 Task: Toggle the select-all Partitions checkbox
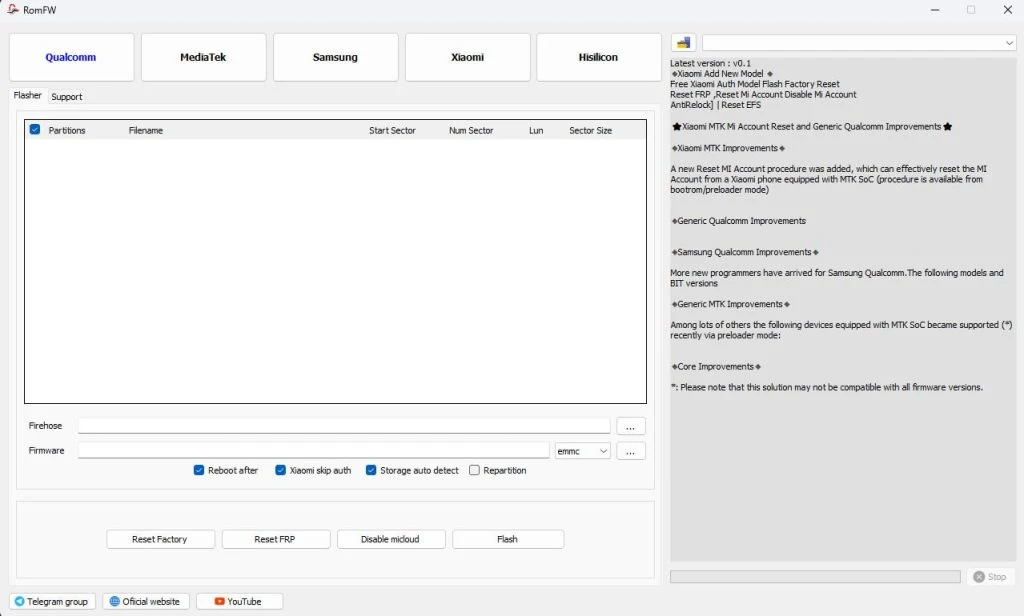(x=35, y=129)
